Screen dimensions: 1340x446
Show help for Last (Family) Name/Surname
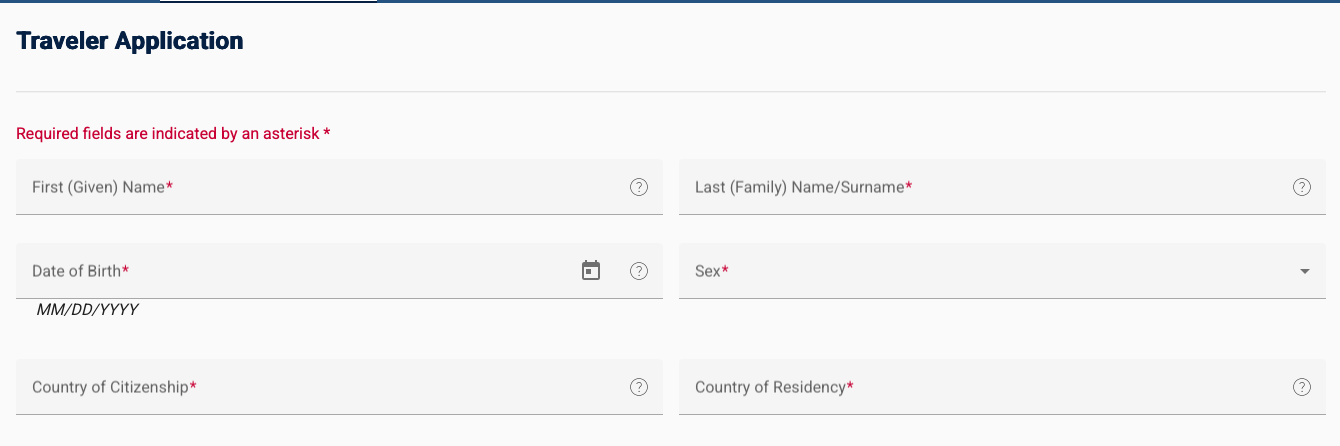[x=1302, y=187]
